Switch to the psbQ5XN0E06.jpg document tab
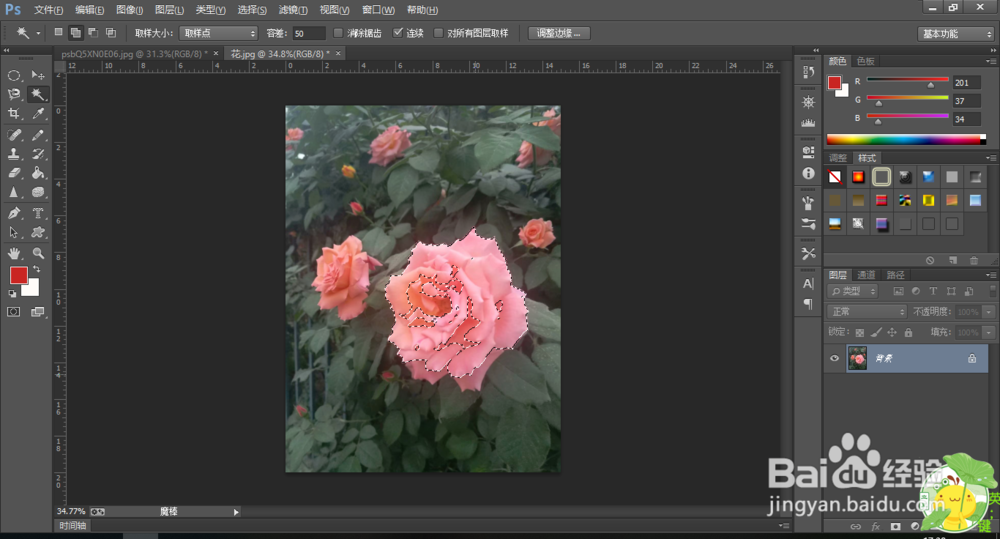The height and width of the screenshot is (539, 1000). click(x=135, y=54)
